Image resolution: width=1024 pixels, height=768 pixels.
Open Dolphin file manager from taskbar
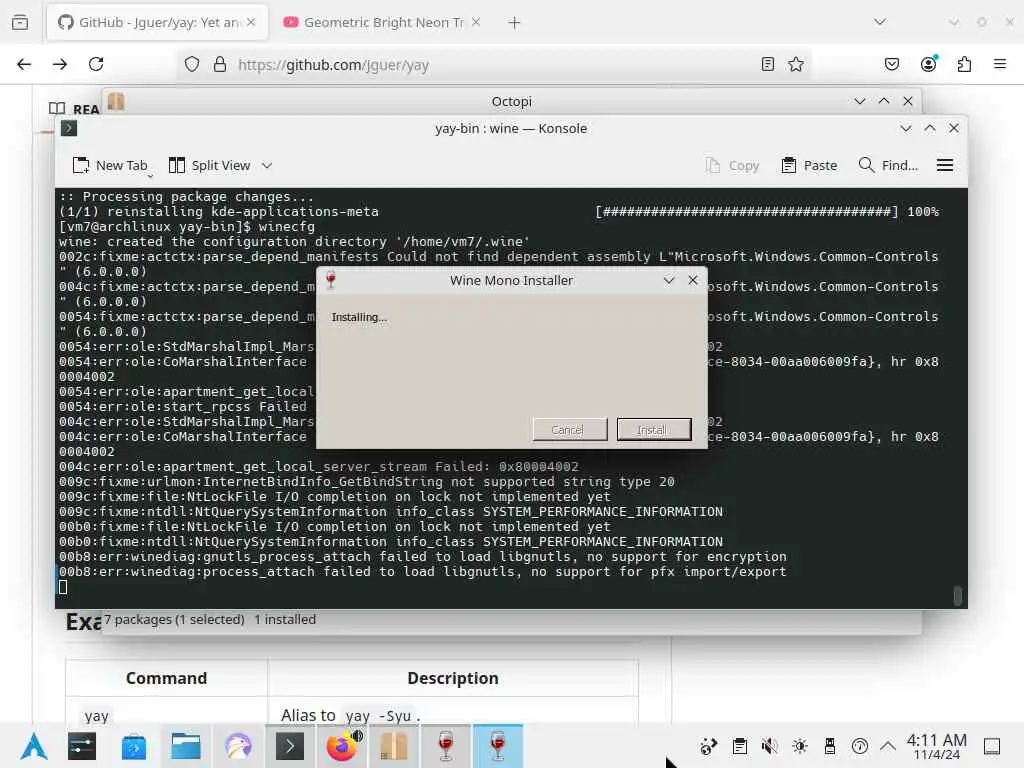coord(185,746)
